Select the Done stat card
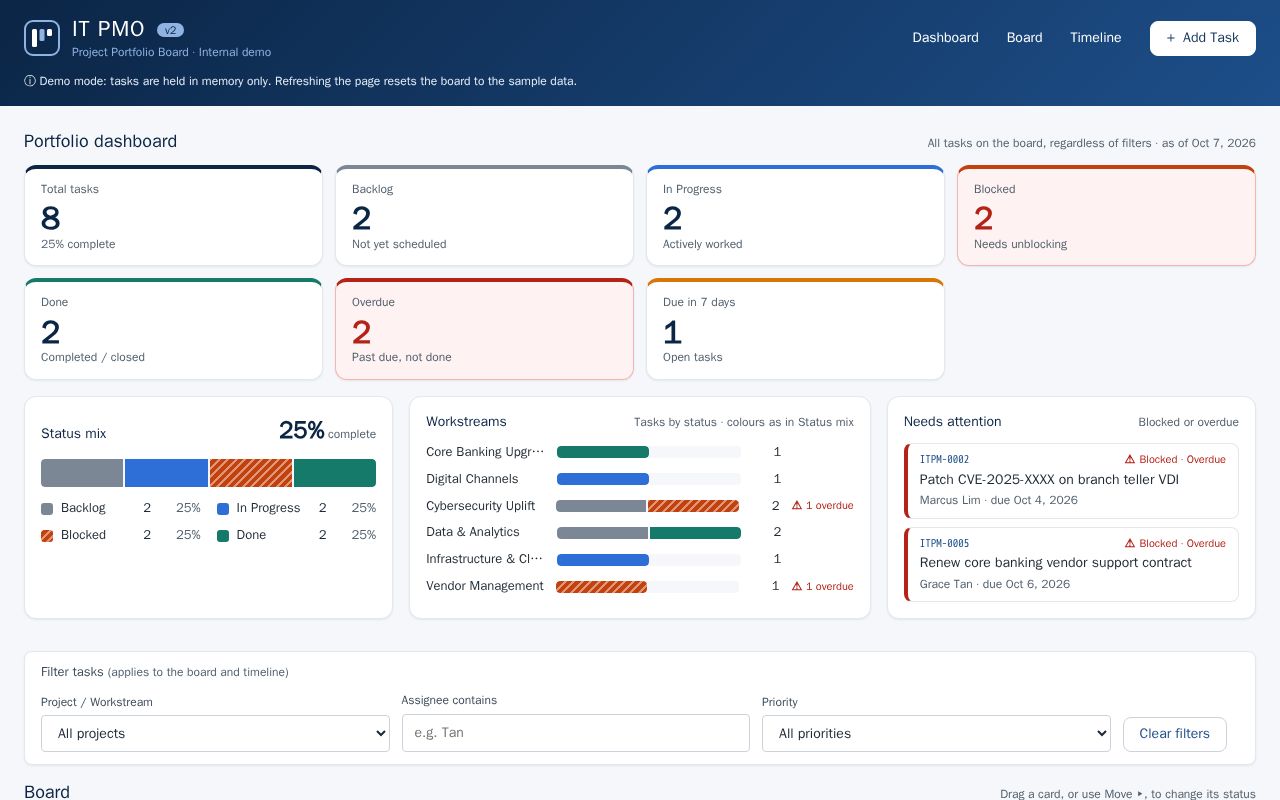The width and height of the screenshot is (1280, 800). point(173,329)
